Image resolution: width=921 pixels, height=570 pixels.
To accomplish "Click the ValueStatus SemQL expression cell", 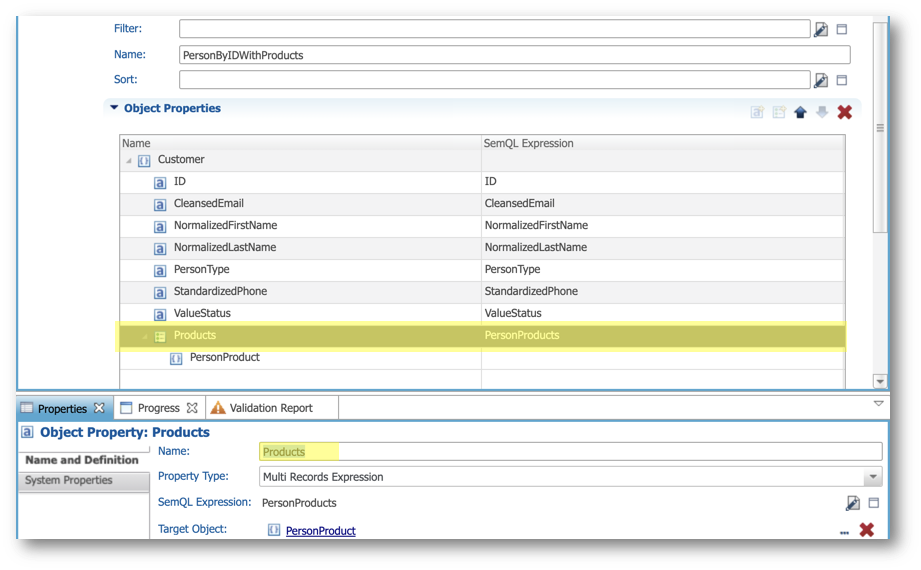I will [663, 314].
